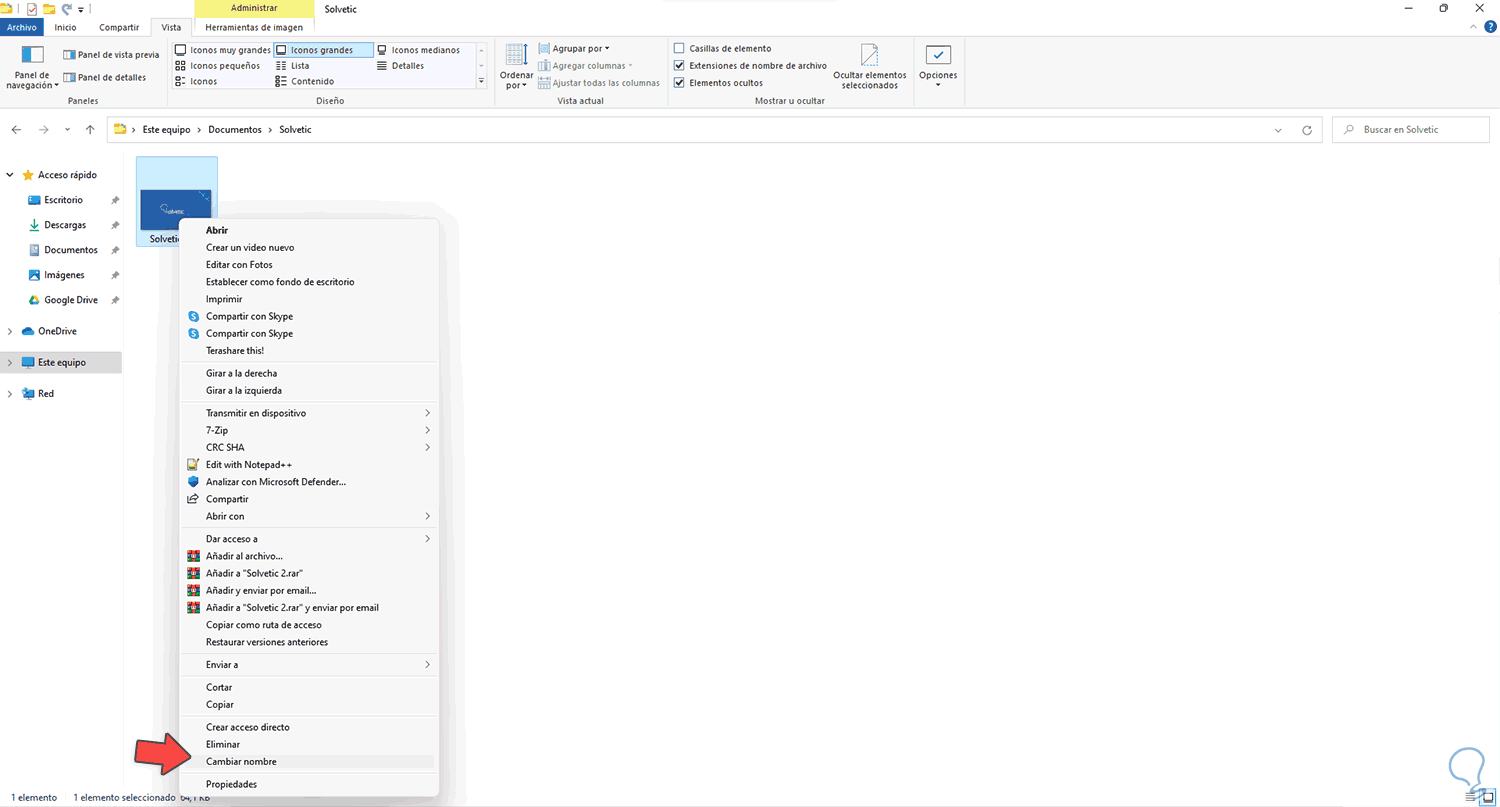Open the Opciones button
This screenshot has height=807, width=1500.
point(938,67)
